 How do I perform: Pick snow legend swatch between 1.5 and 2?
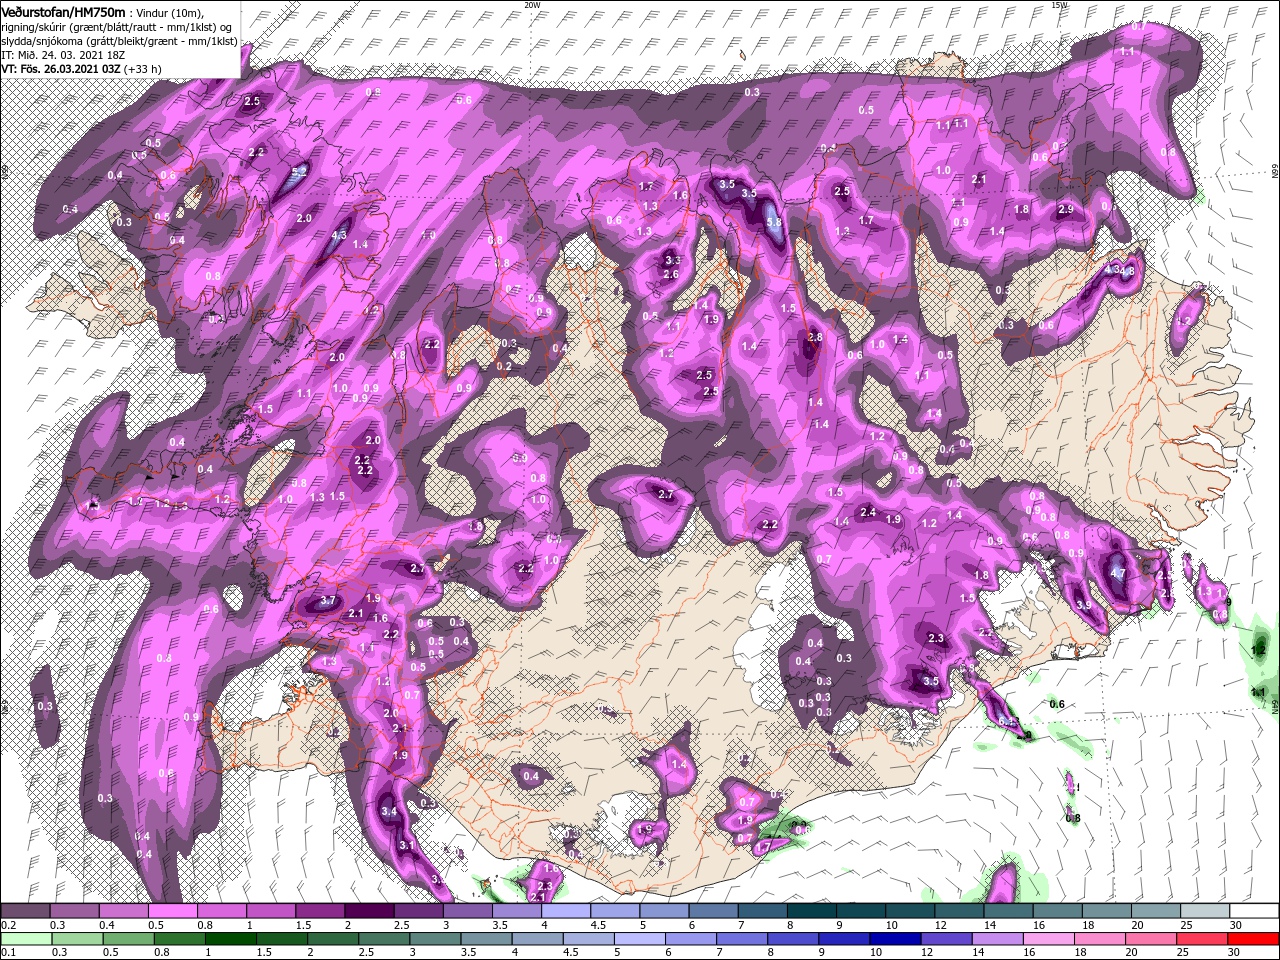[320, 910]
